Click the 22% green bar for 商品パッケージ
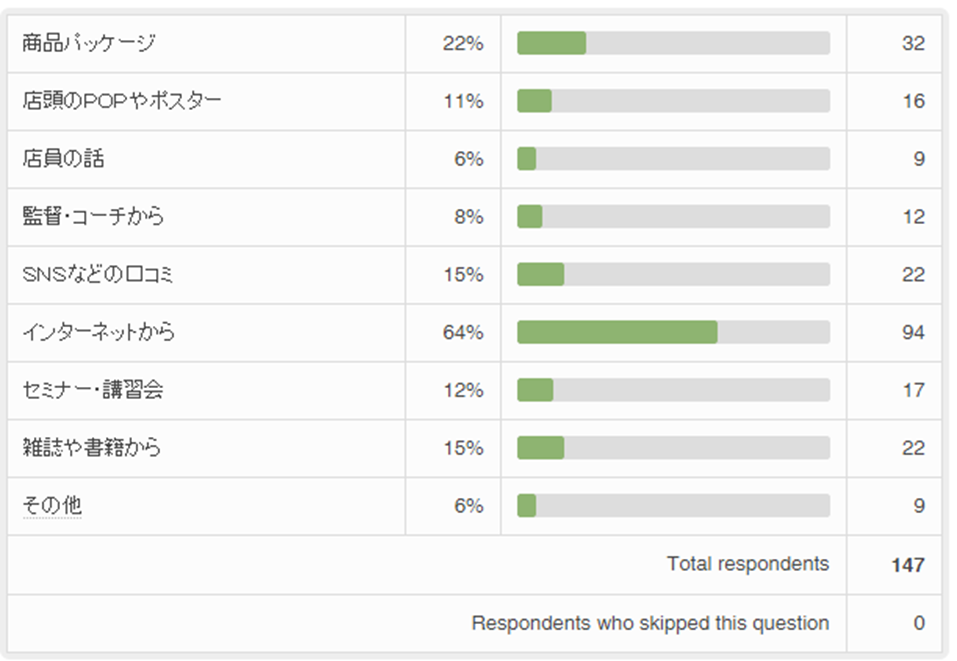Viewport: 957px width, 661px height. tap(551, 43)
